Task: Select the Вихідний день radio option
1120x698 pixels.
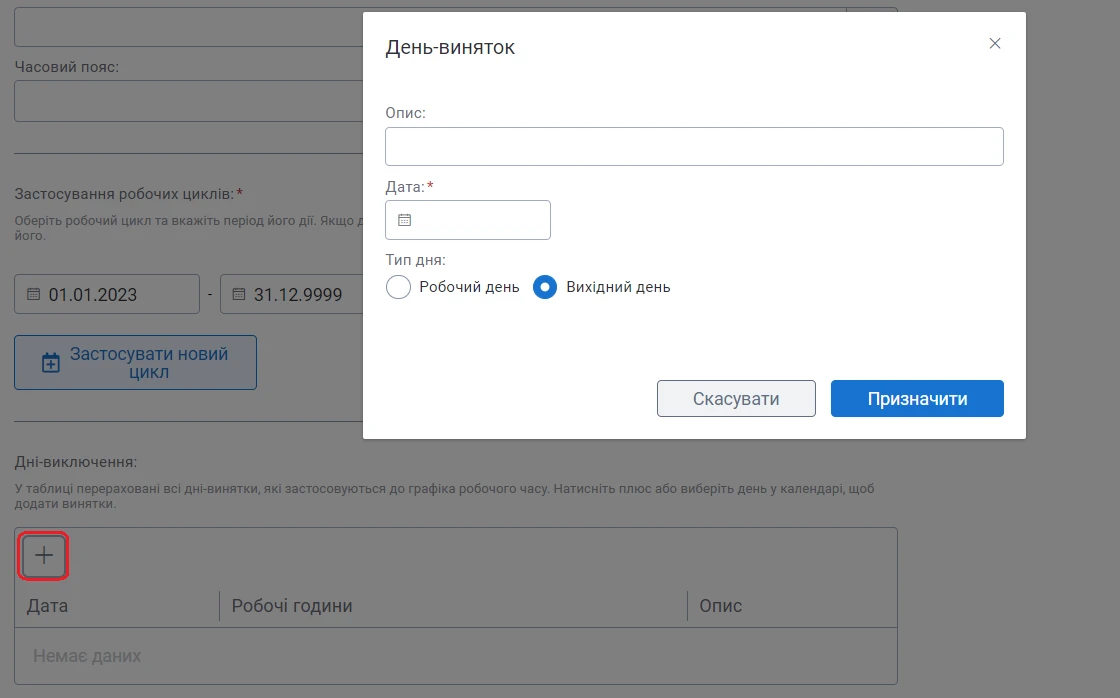Action: [545, 287]
